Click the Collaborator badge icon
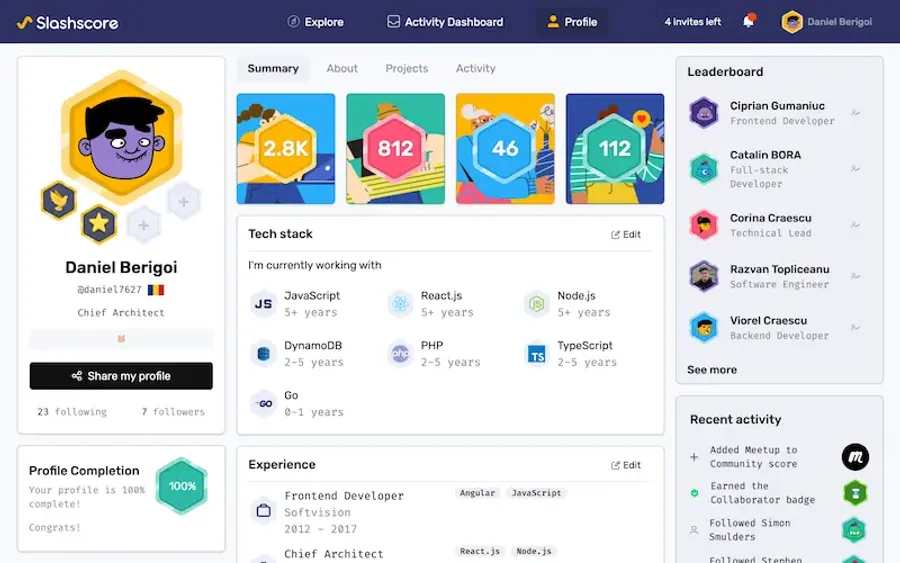This screenshot has height=563, width=900. click(x=855, y=493)
